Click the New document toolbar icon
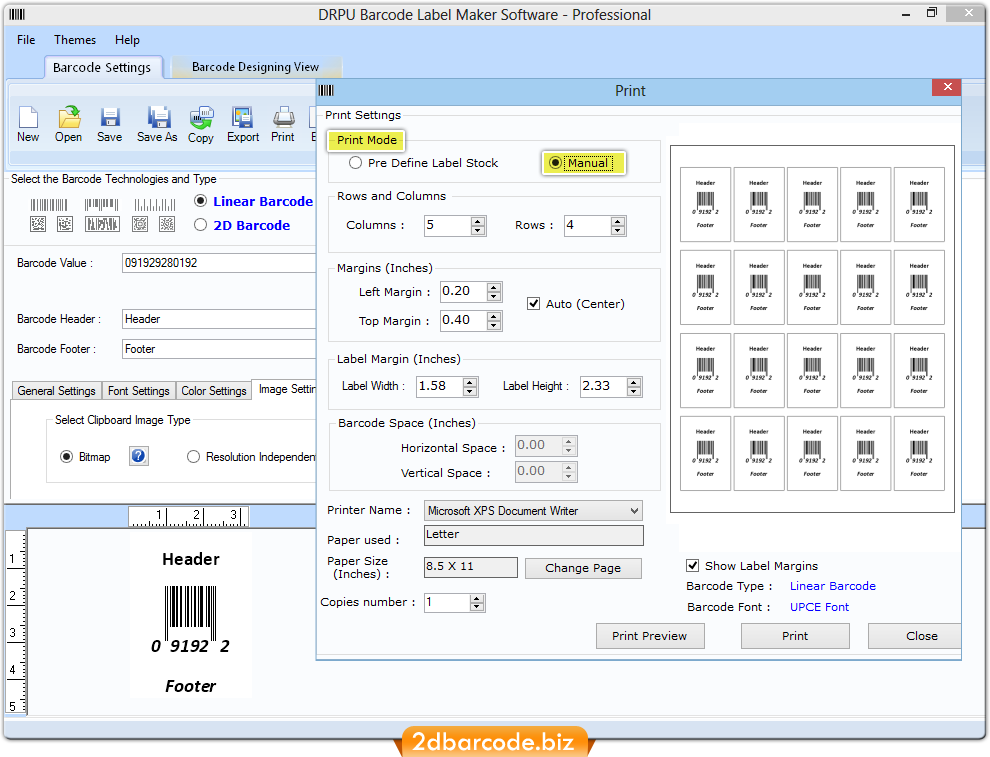 click(x=28, y=117)
